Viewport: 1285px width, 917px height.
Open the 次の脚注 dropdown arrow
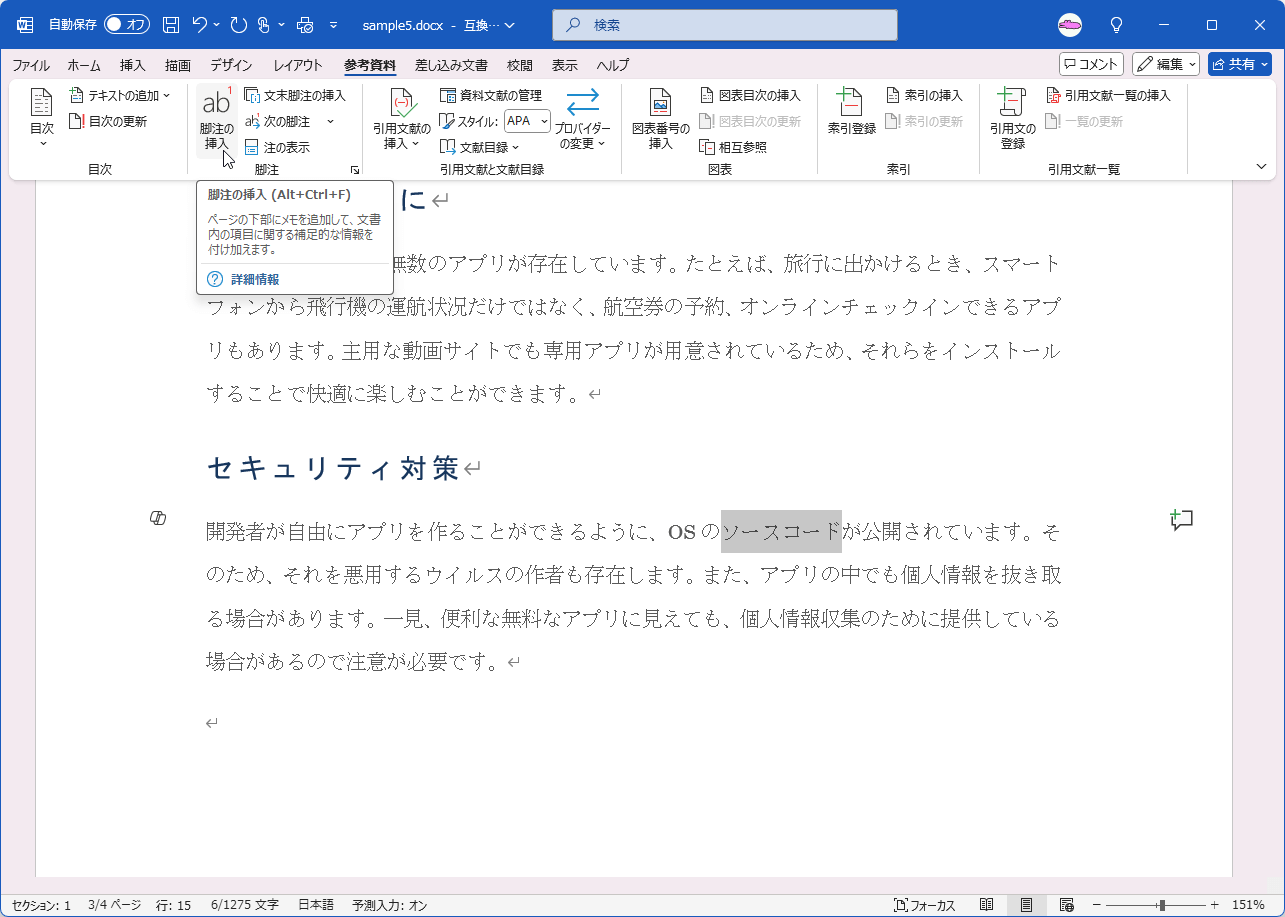(x=330, y=120)
